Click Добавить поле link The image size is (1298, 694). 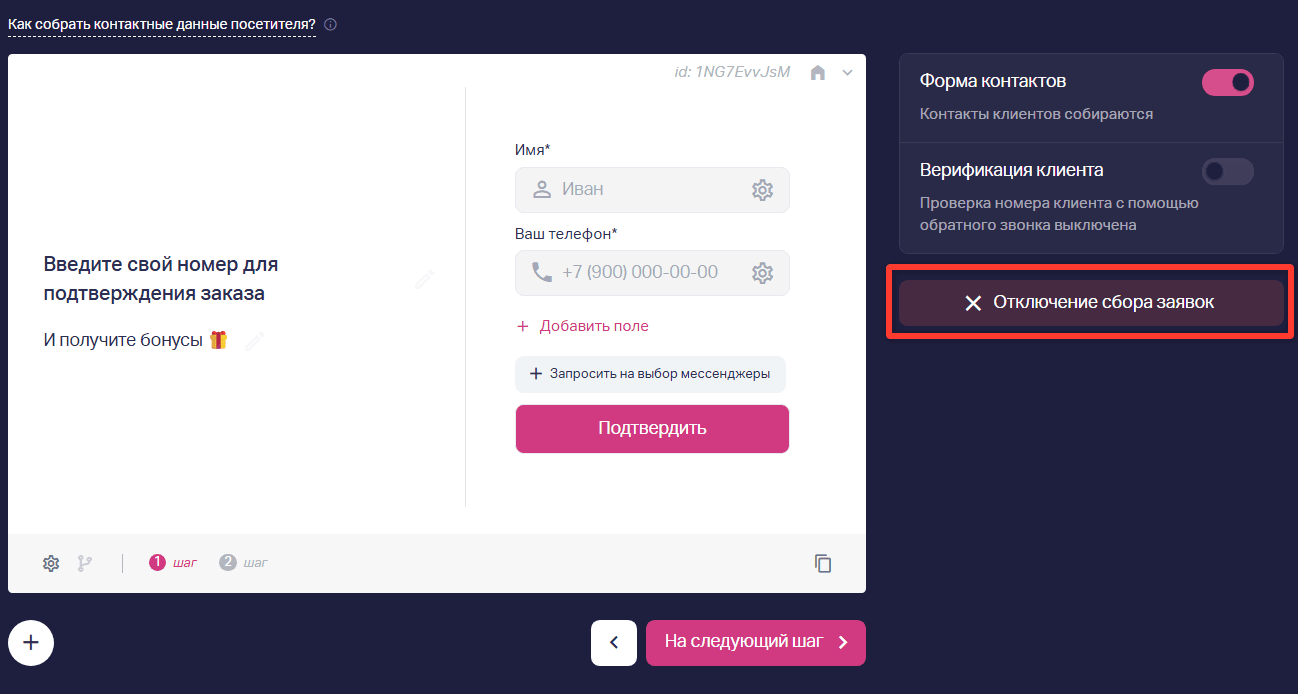click(x=583, y=326)
